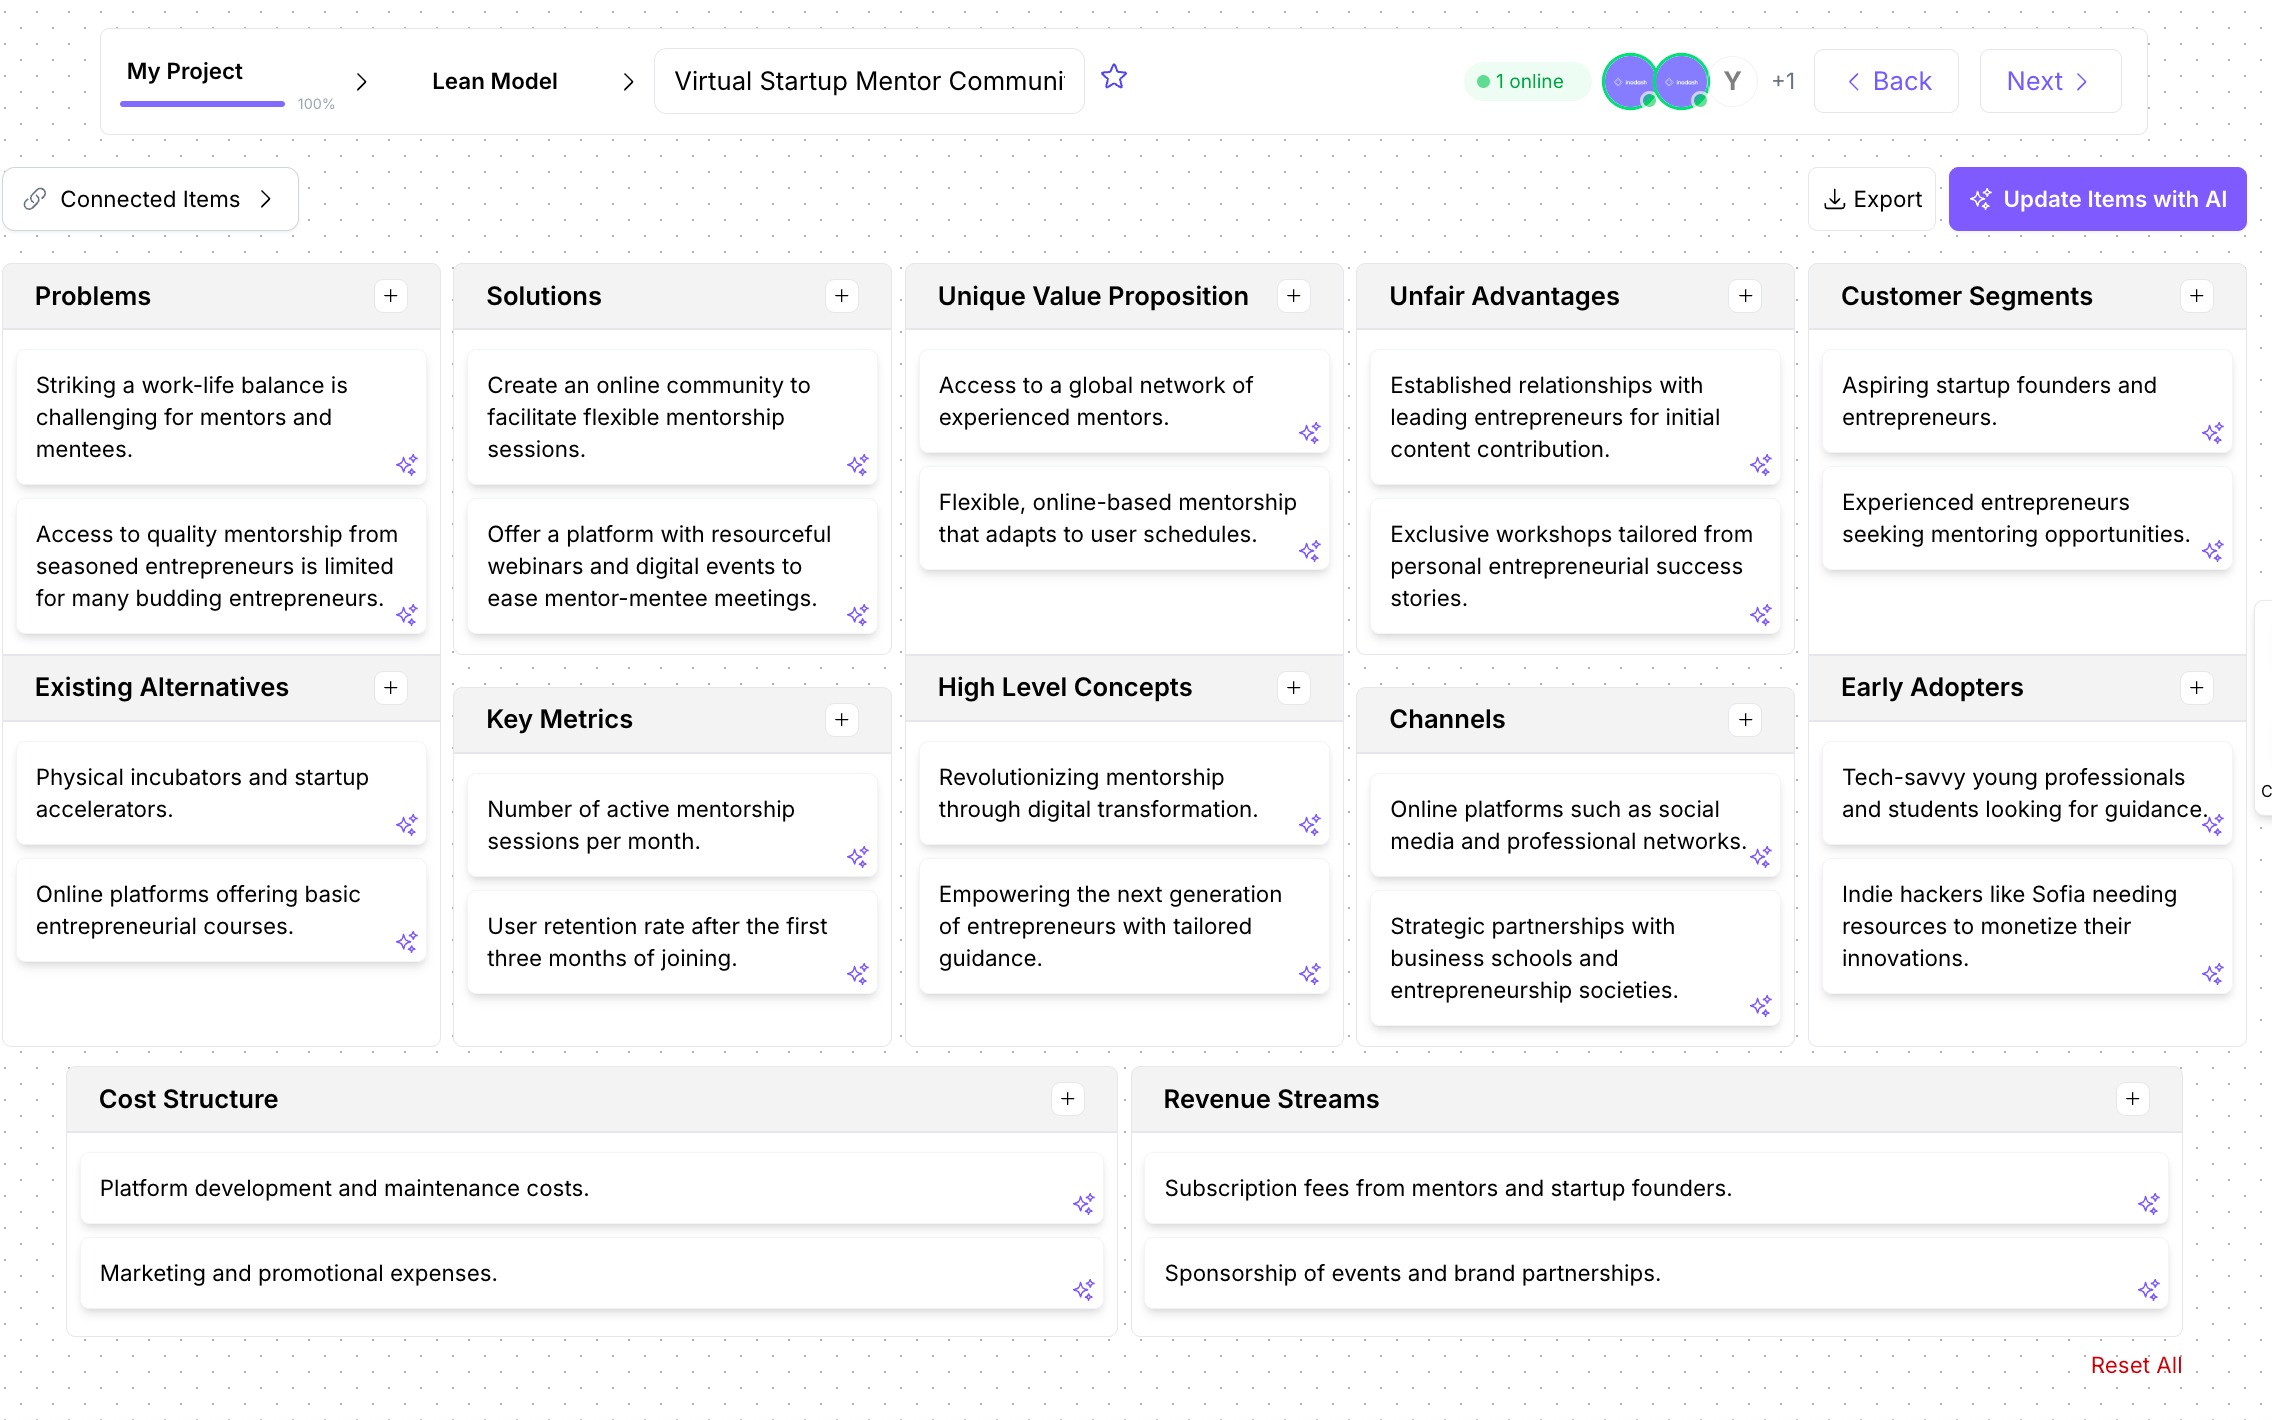This screenshot has width=2272, height=1420.
Task: Click the AI sparkle on the subscription fees card
Action: coord(2150,1204)
